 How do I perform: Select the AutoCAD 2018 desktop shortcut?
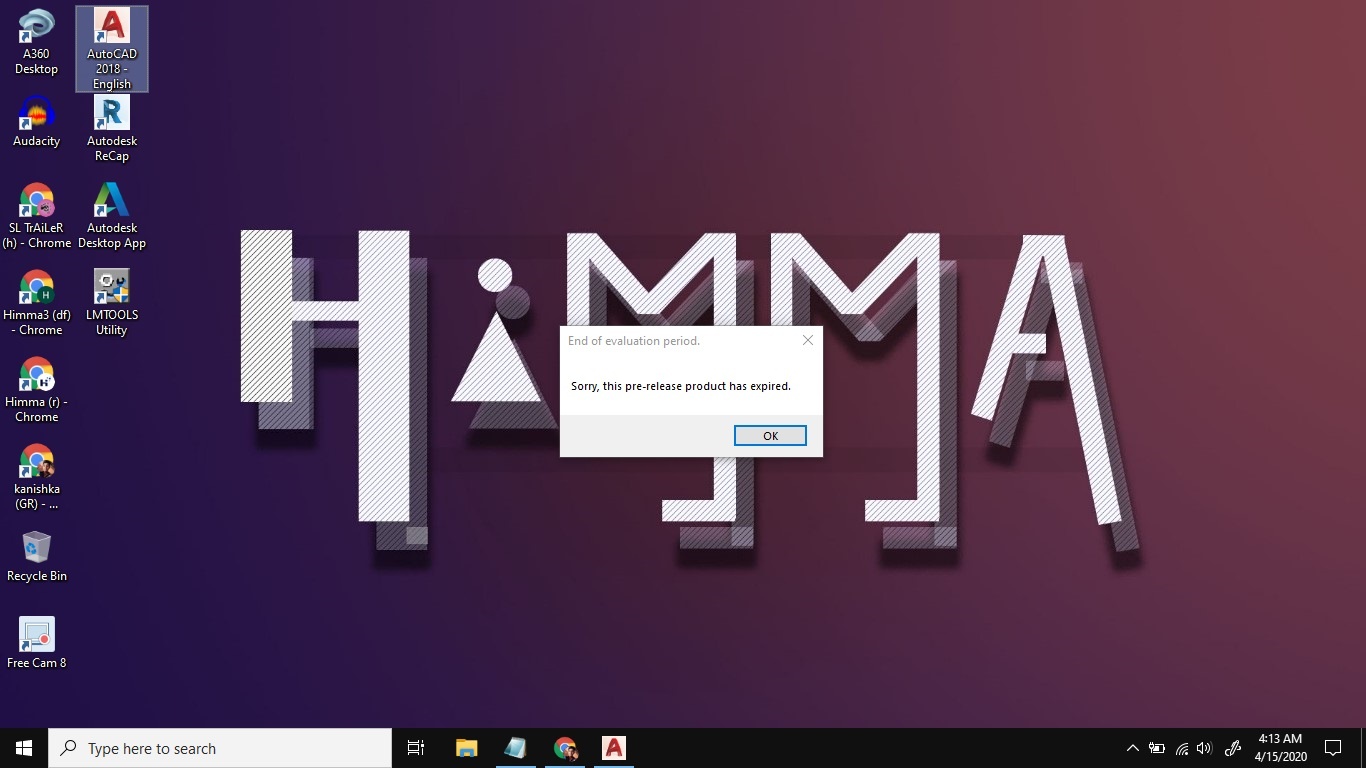pyautogui.click(x=112, y=49)
